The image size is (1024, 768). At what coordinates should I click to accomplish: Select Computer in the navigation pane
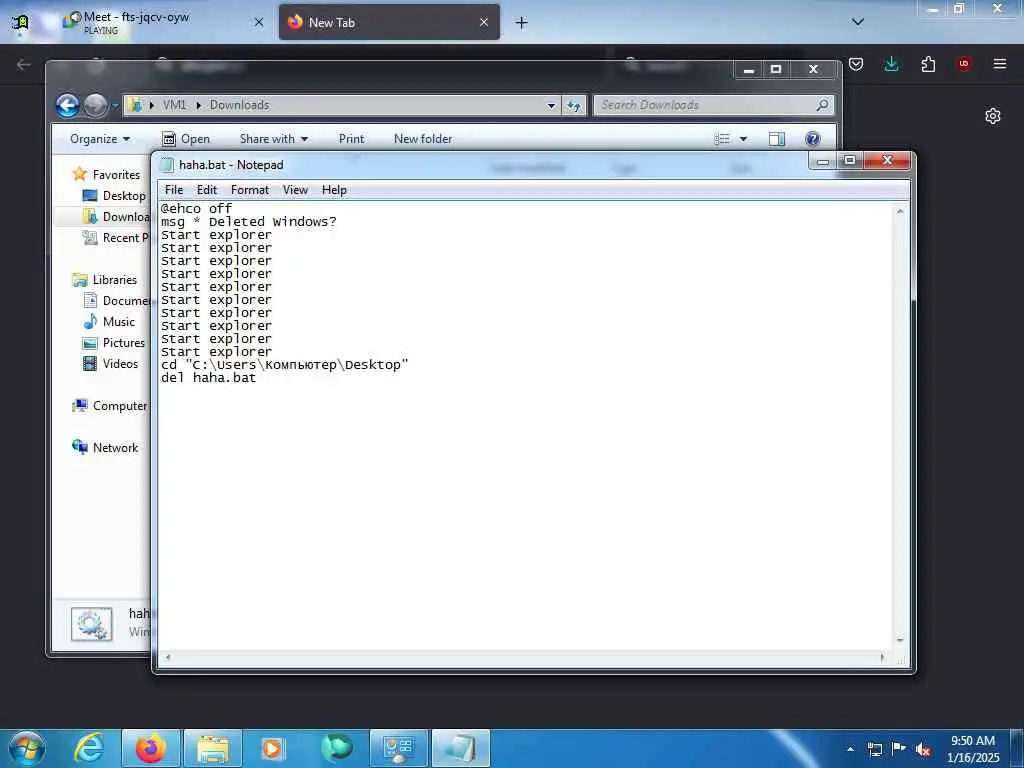click(x=110, y=406)
